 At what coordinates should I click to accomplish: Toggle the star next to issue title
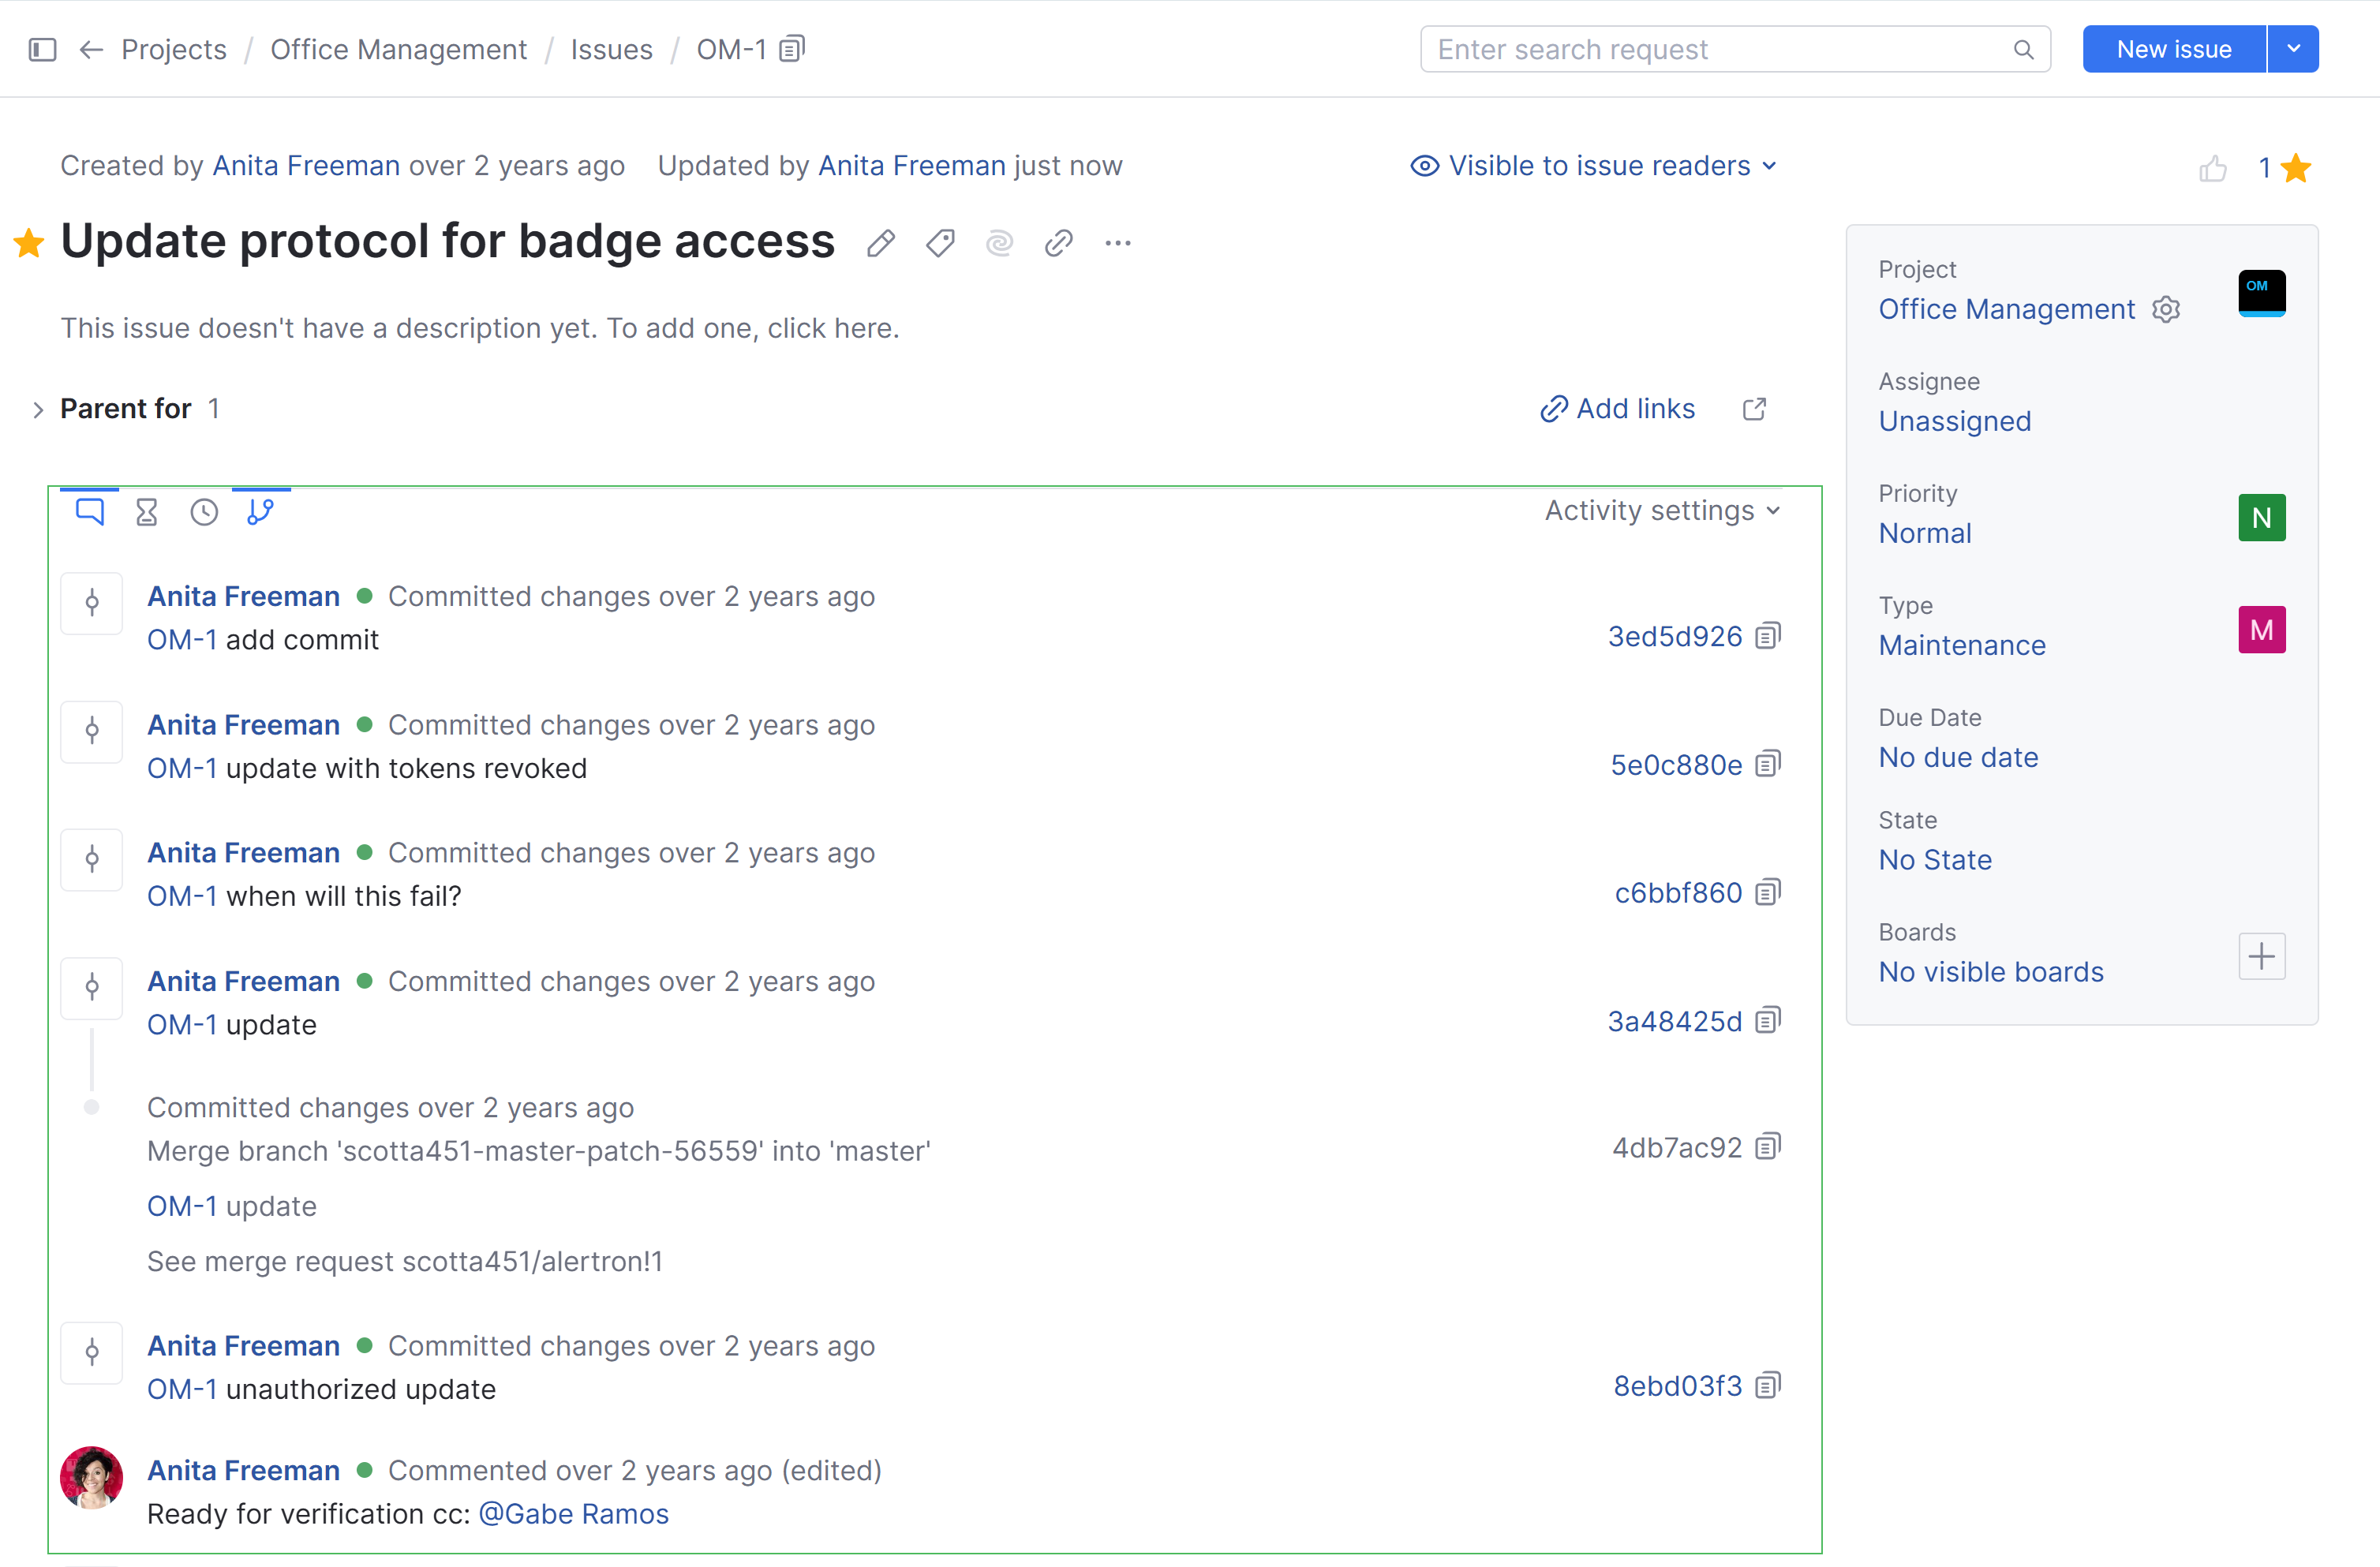[x=29, y=243]
